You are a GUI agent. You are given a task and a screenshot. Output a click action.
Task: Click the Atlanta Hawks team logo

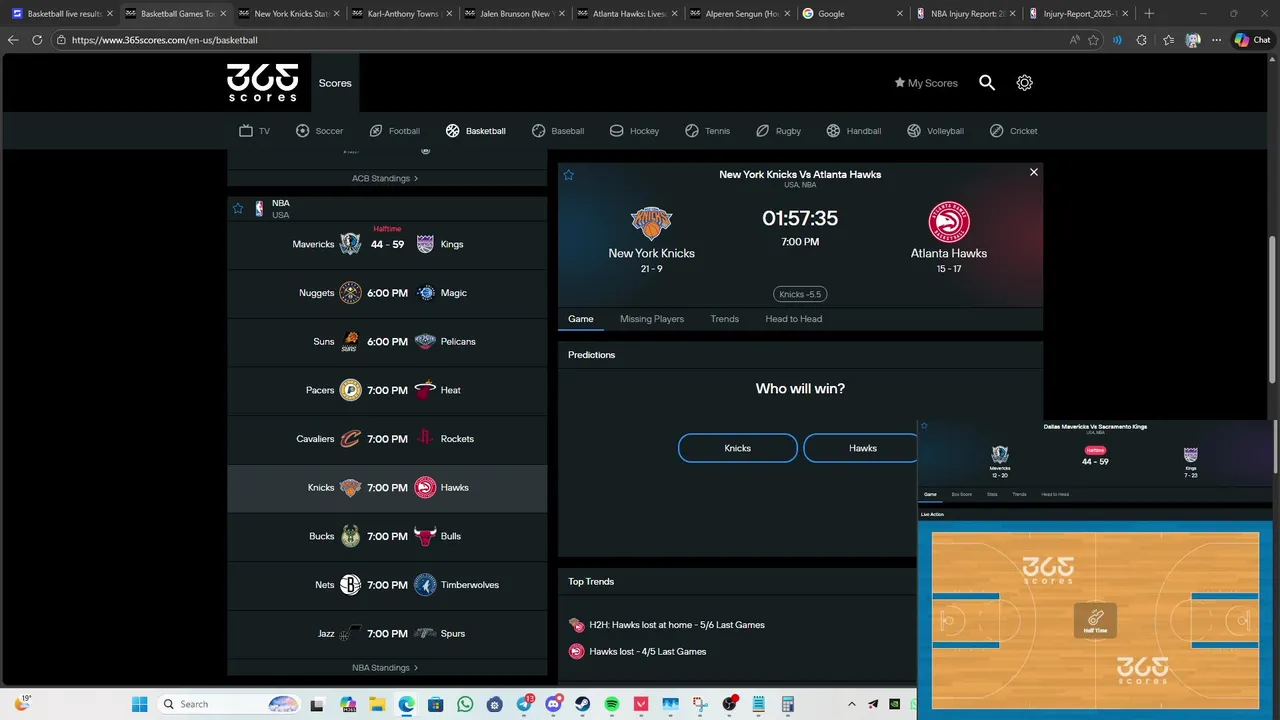[x=949, y=222]
